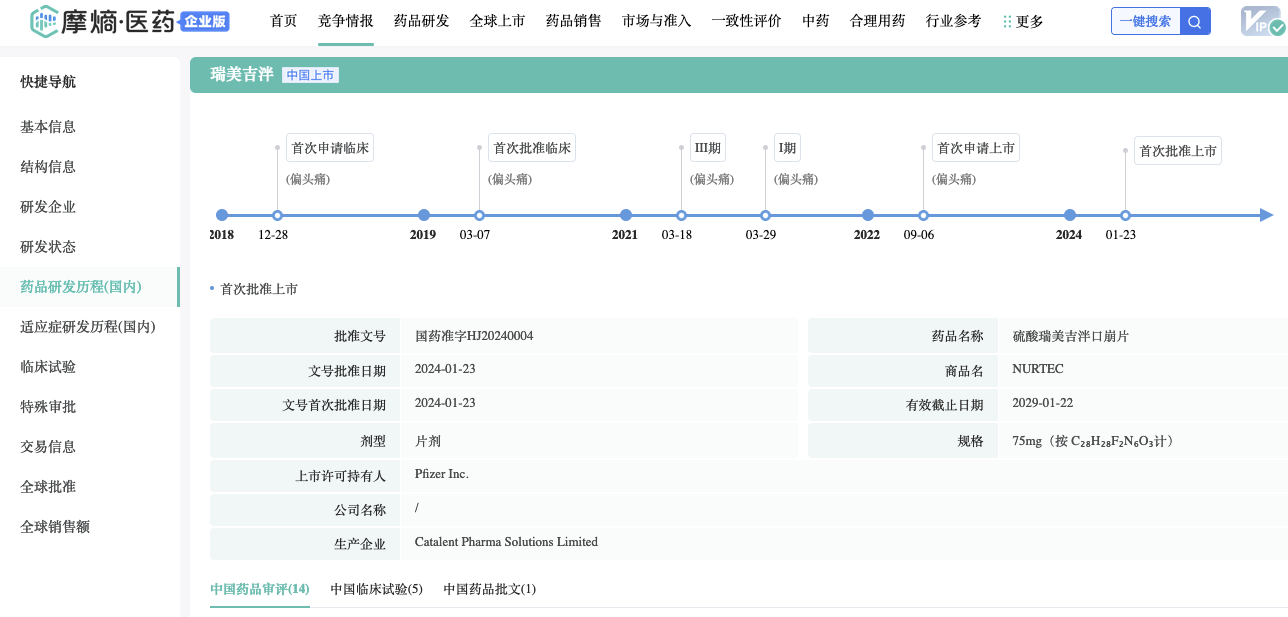
Task: Navigate to 全球销售额 in quick navigation
Action: pos(55,527)
